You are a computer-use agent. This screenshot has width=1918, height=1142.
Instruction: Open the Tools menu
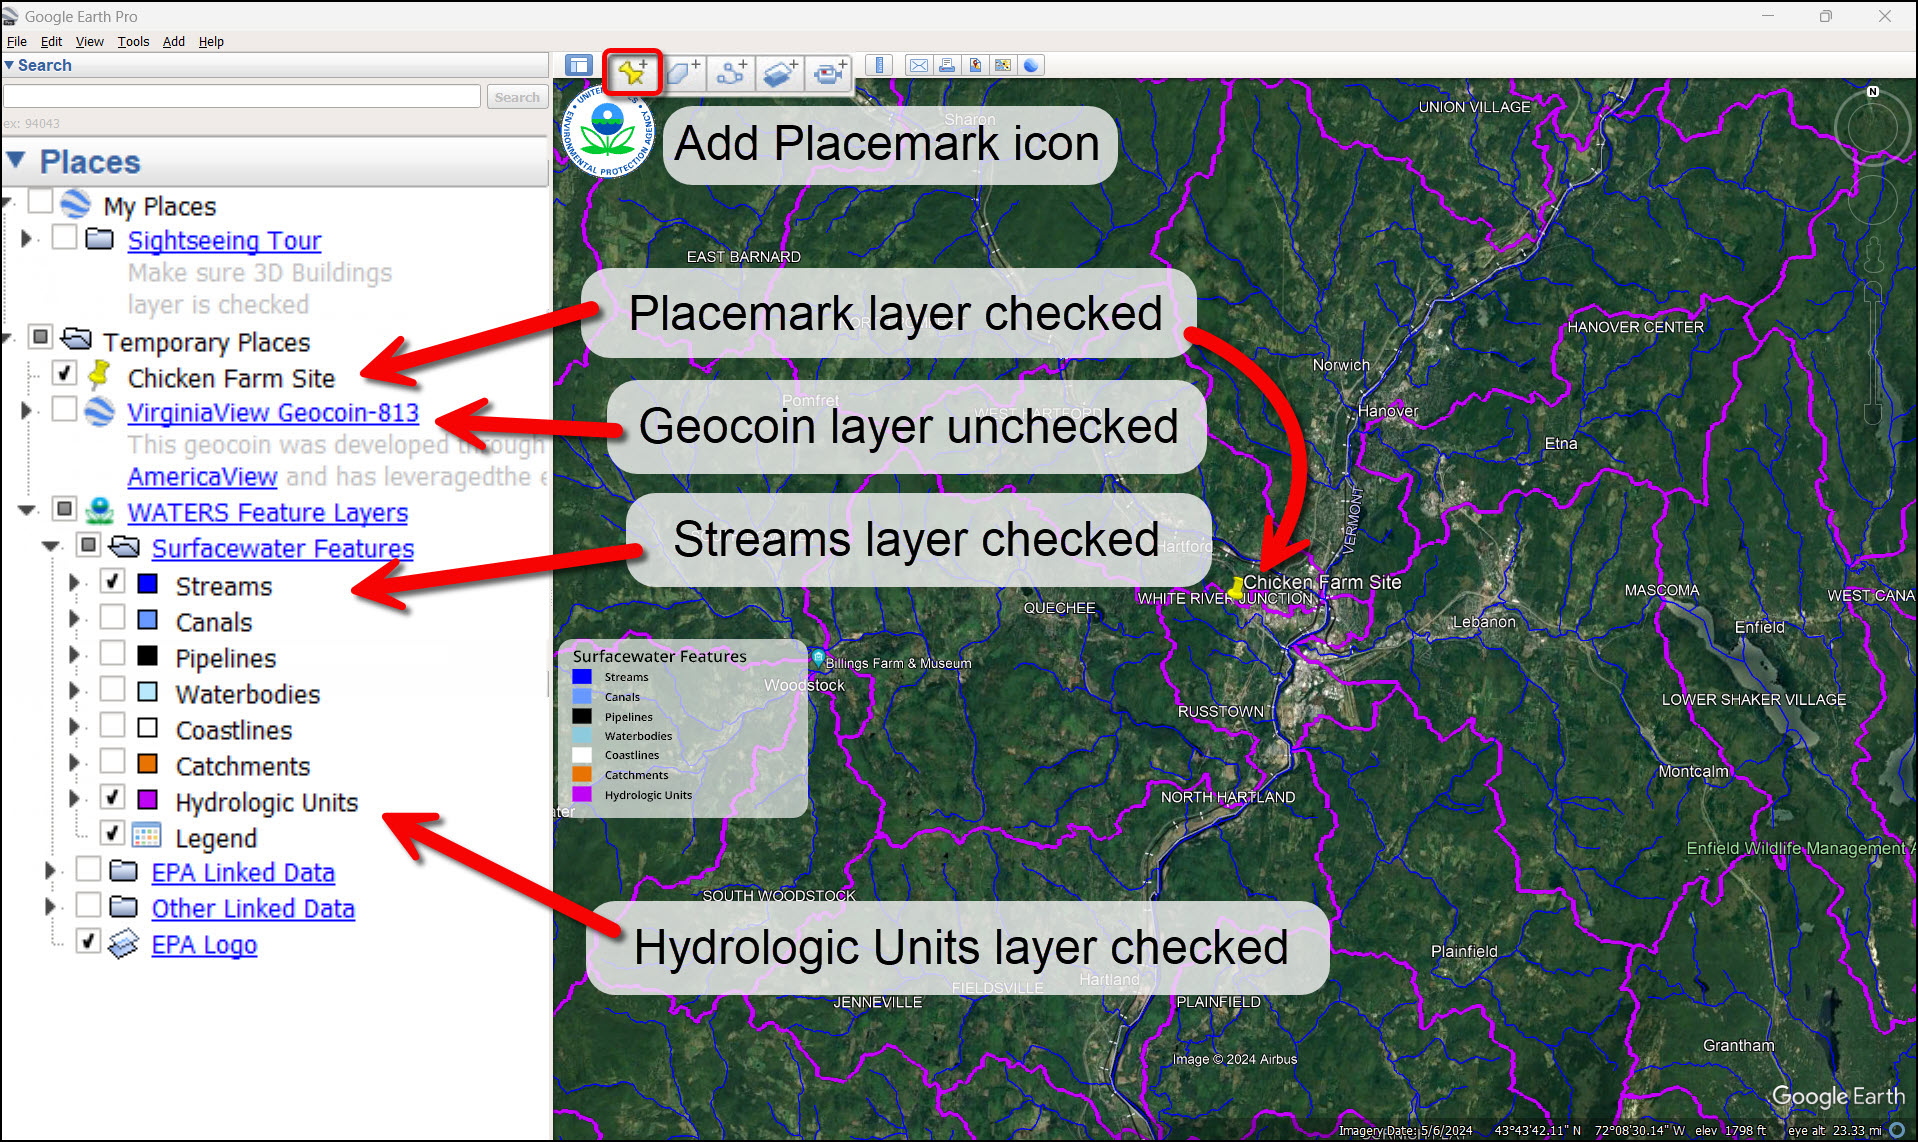(x=133, y=41)
